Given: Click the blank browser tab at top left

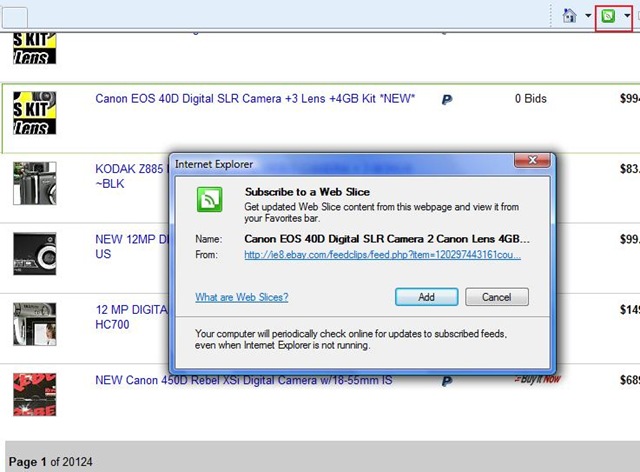Looking at the screenshot, I should coord(15,18).
